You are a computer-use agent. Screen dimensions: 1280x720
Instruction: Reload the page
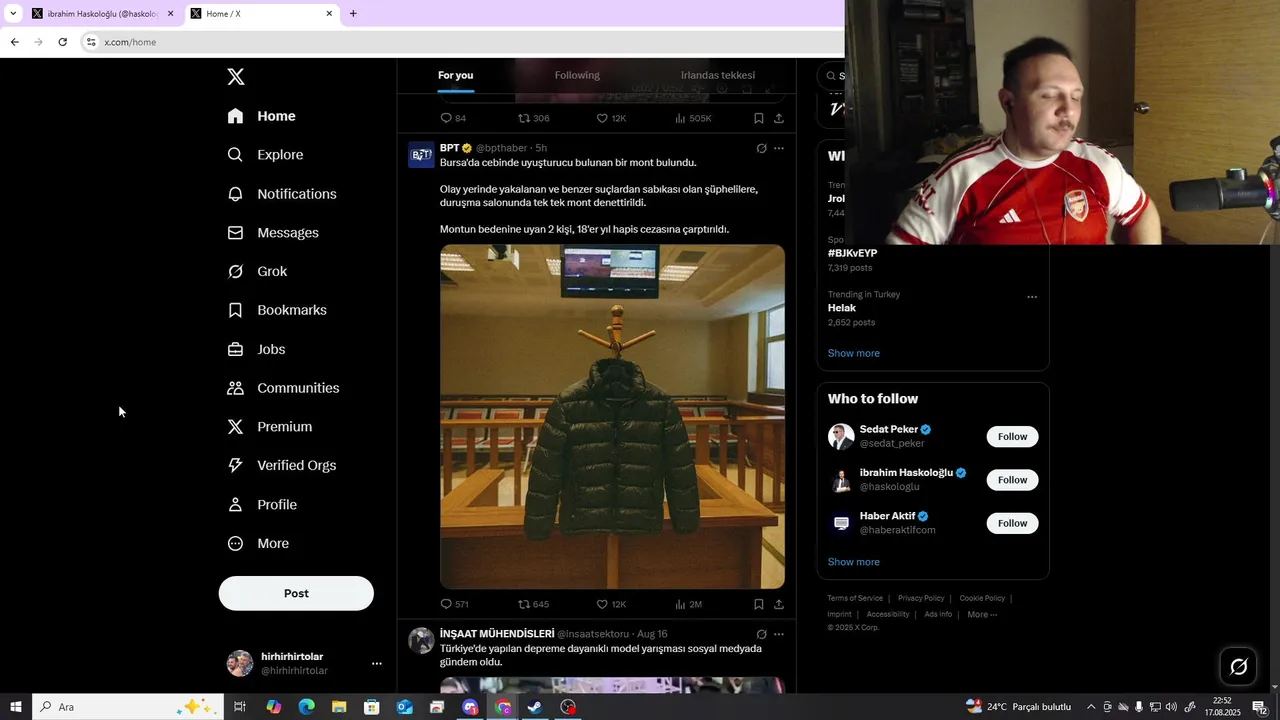62,42
